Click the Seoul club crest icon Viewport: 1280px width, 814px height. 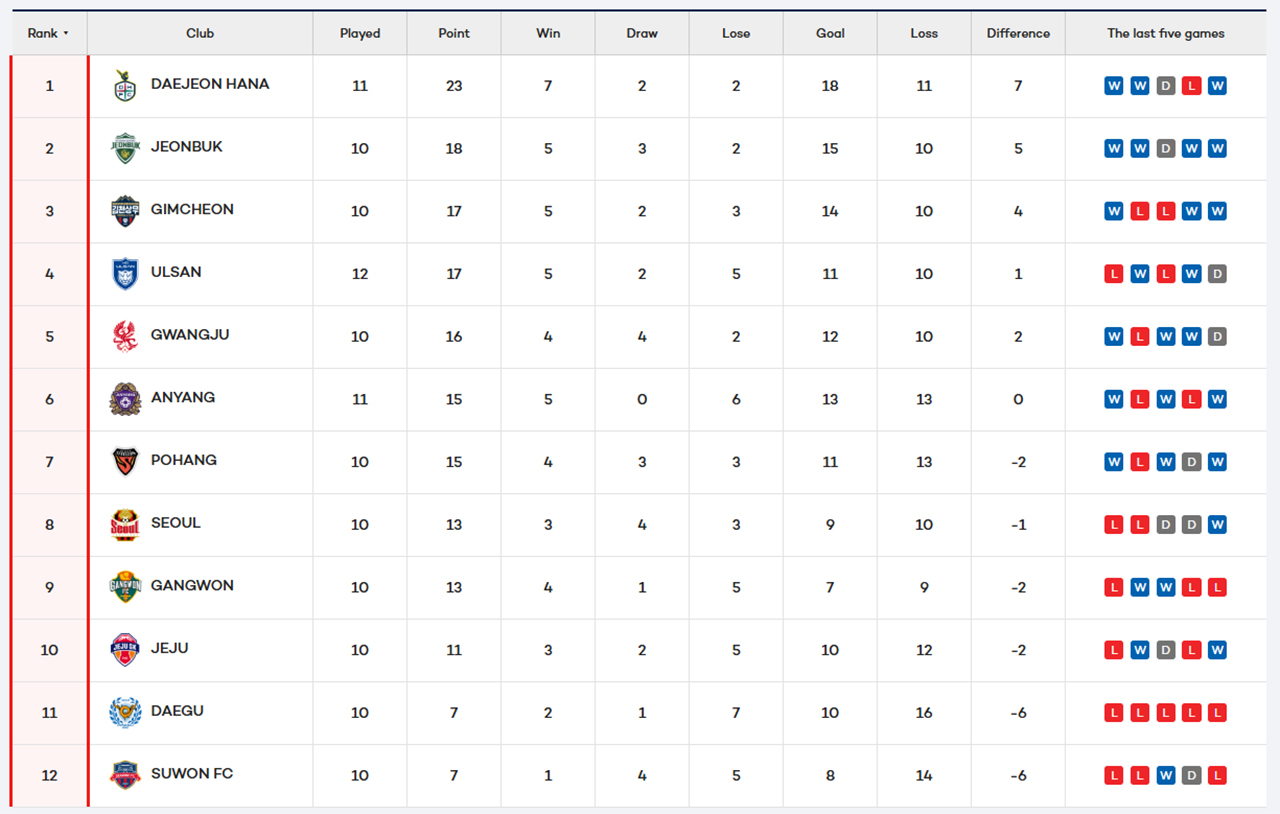tap(125, 524)
